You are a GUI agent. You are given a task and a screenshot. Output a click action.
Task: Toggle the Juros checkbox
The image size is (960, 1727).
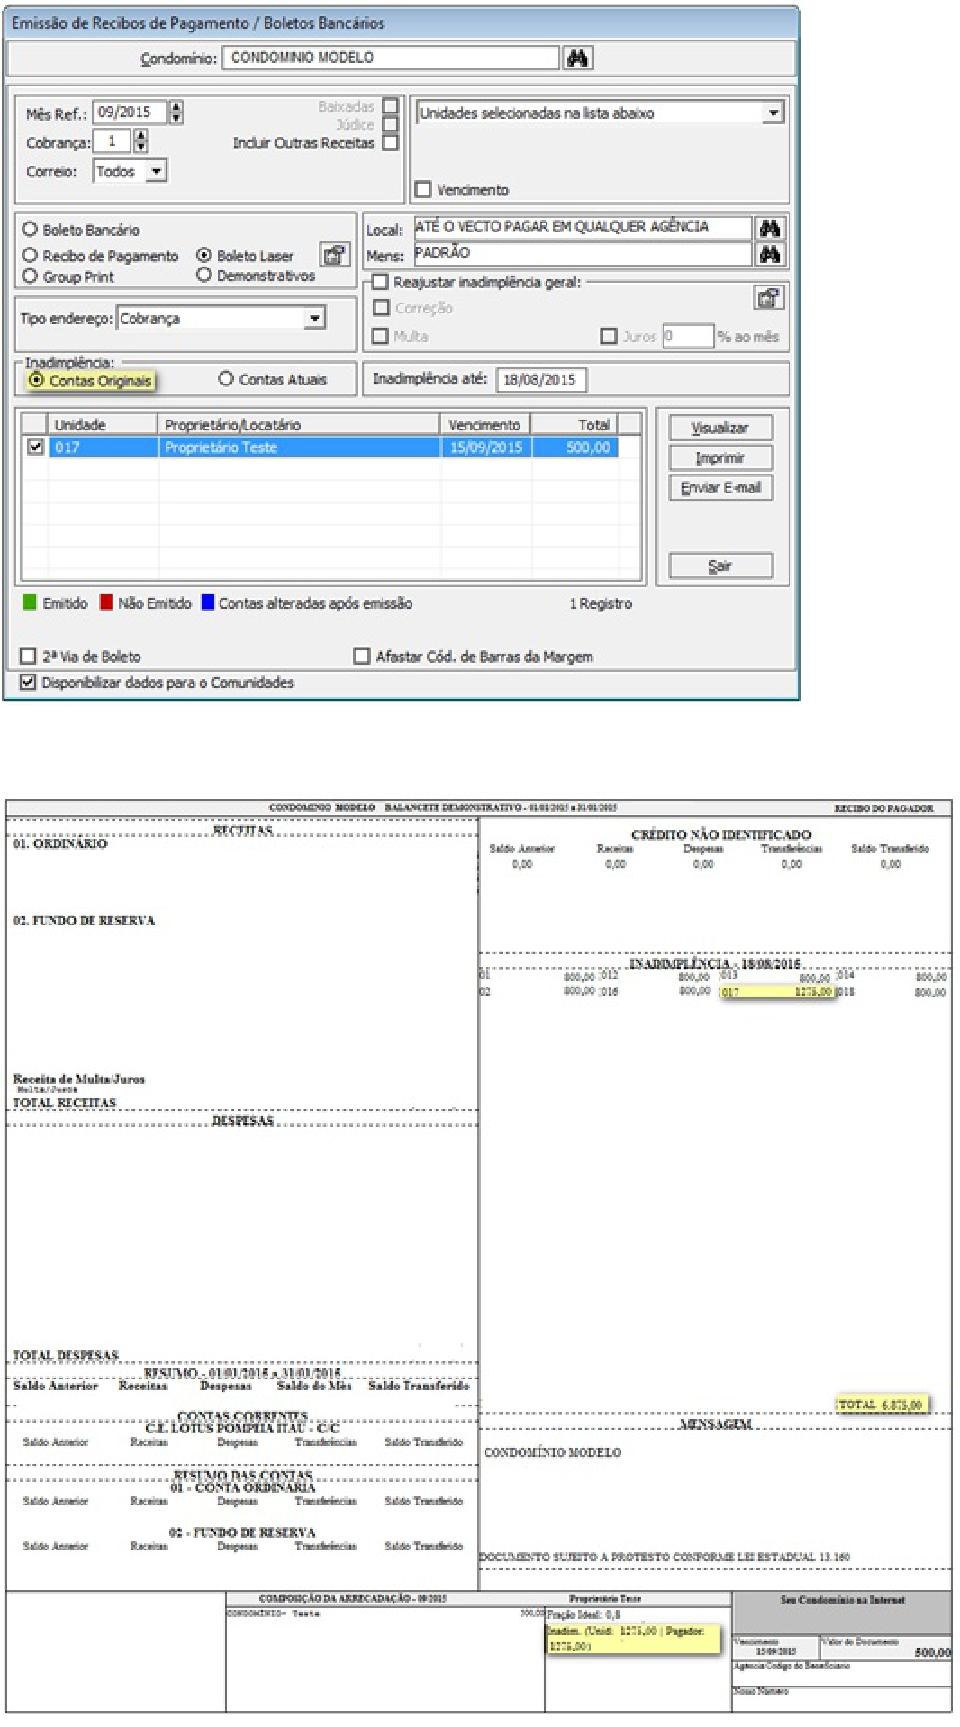point(609,336)
